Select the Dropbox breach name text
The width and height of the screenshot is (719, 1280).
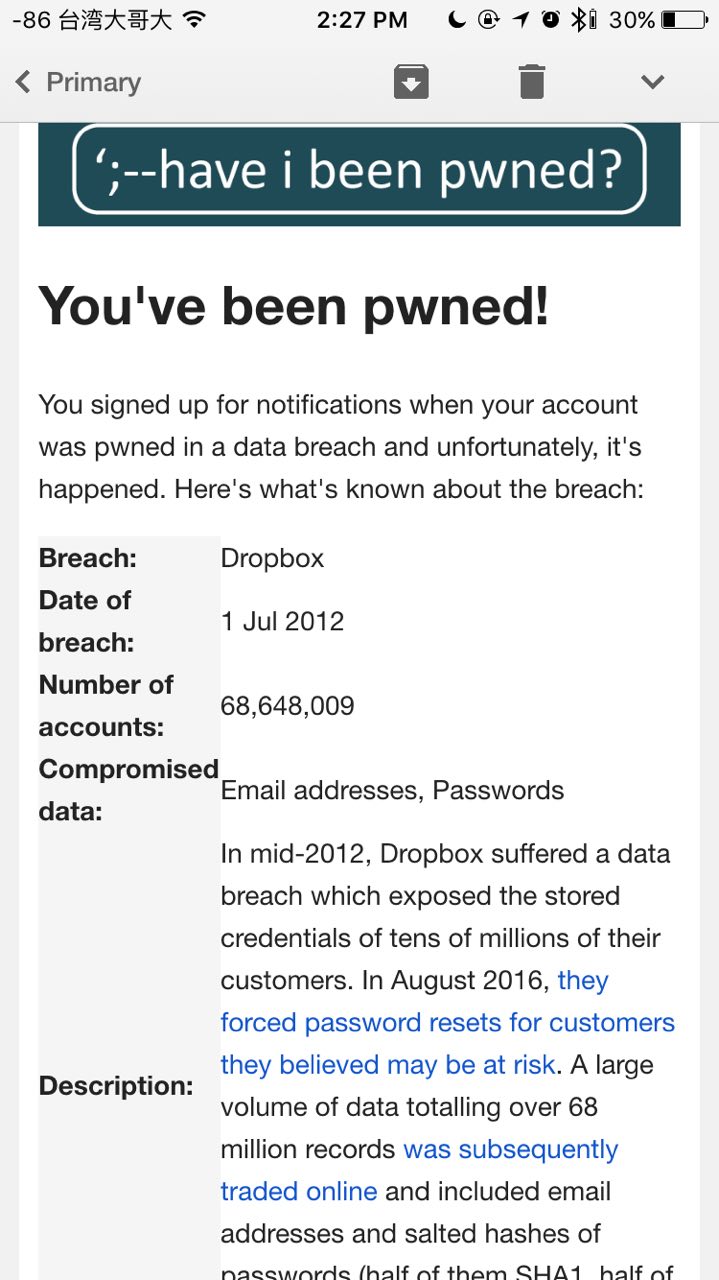(x=272, y=558)
